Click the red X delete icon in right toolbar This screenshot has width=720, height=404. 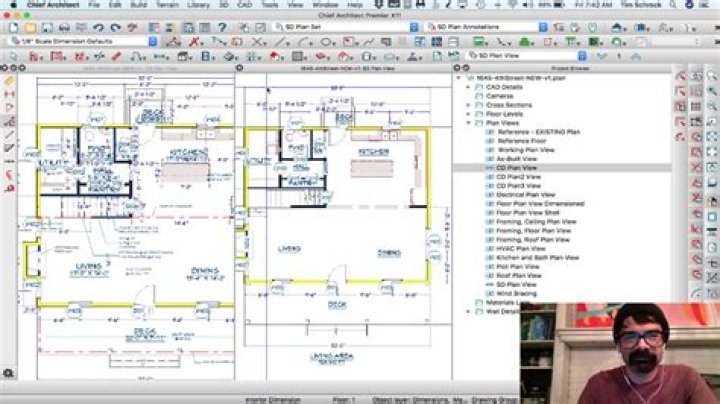coord(697,167)
